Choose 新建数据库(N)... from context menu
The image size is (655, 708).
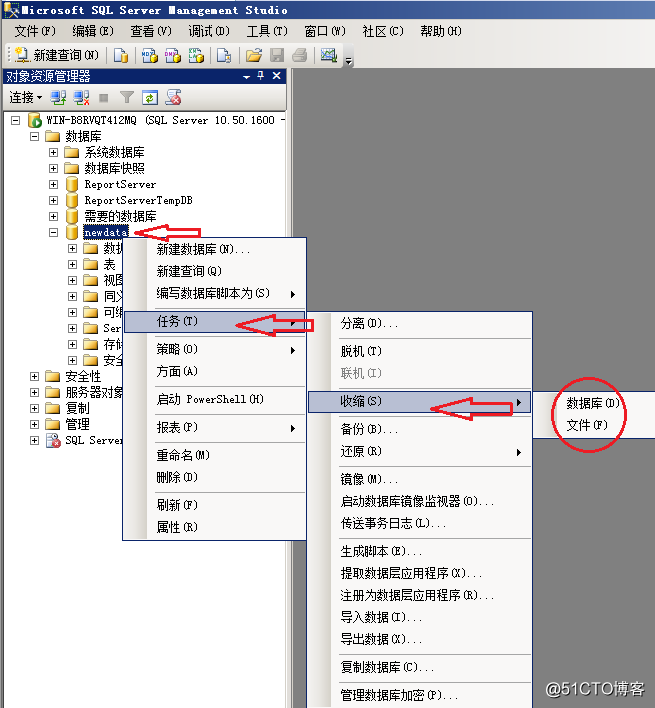(215, 249)
